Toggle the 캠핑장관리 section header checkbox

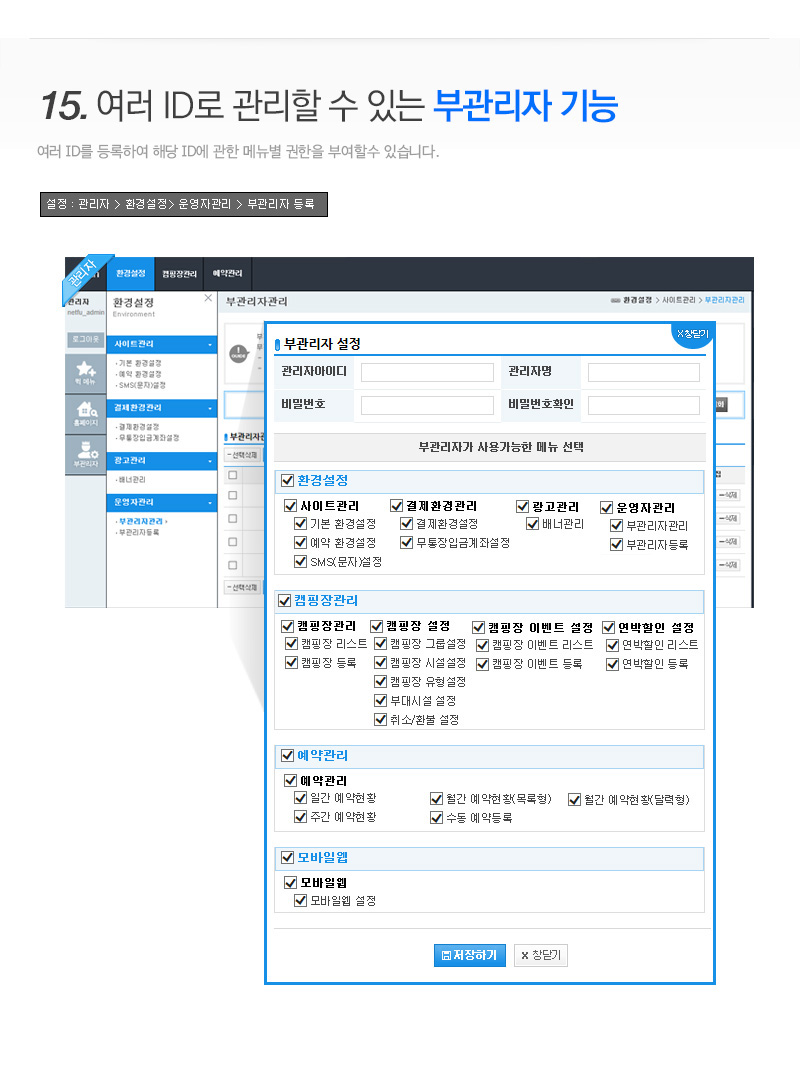coord(285,601)
